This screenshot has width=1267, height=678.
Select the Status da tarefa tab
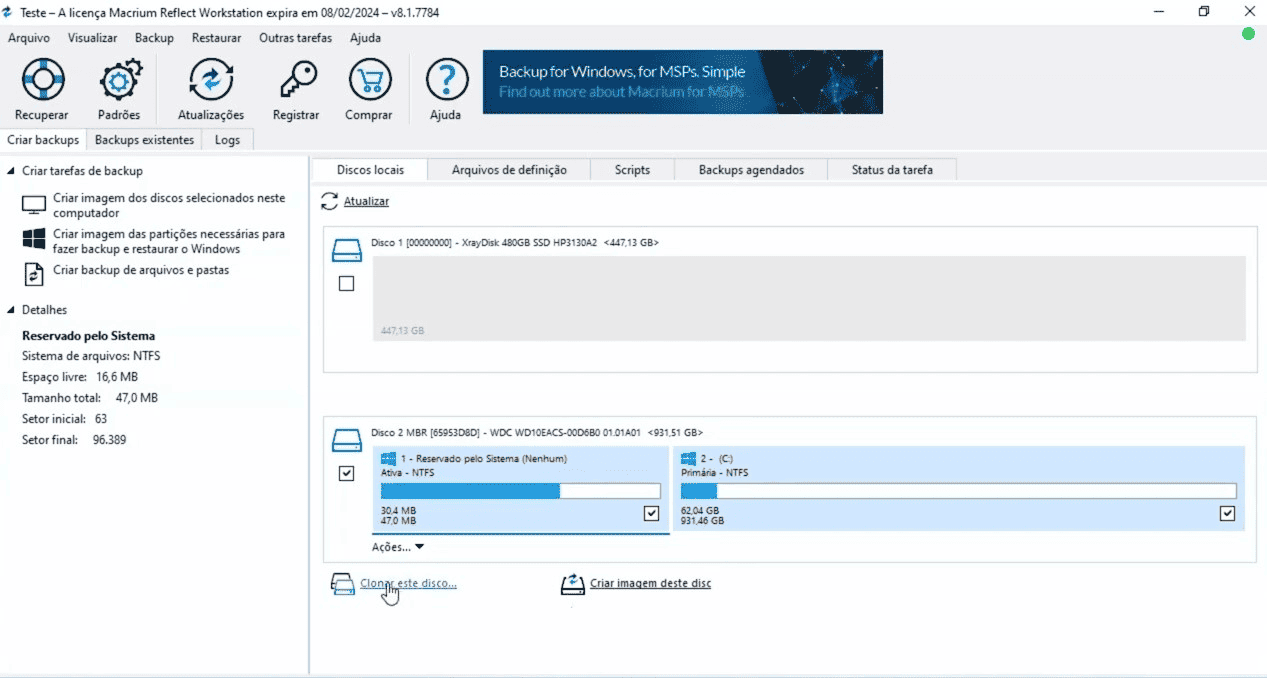892,170
